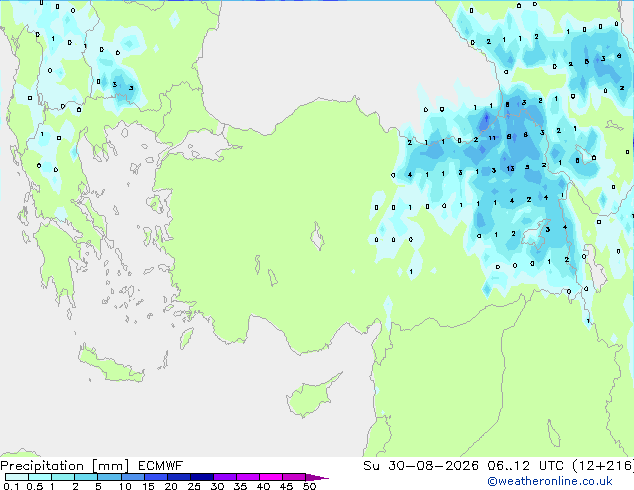This screenshot has width=634, height=490.
Task: Click the '45' legend scale label
Action: point(286,486)
